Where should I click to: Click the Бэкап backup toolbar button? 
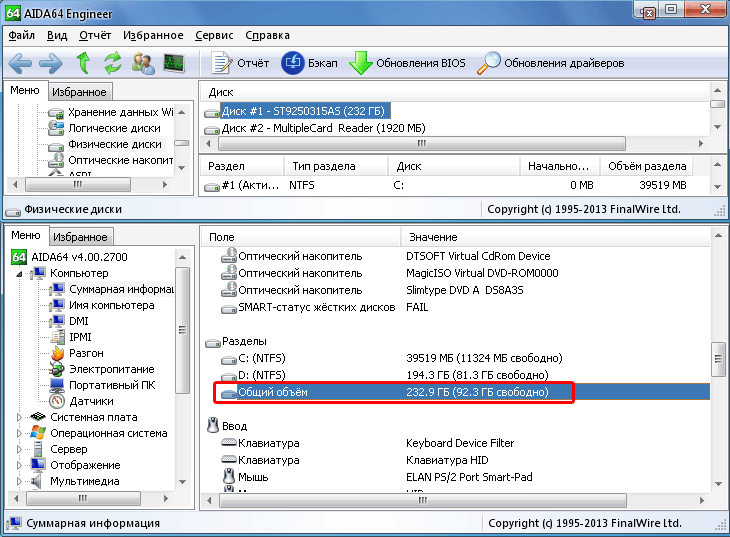[309, 63]
